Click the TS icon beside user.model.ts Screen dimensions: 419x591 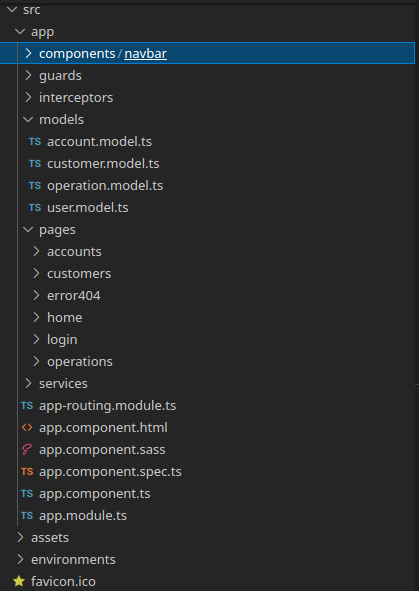[x=35, y=208]
